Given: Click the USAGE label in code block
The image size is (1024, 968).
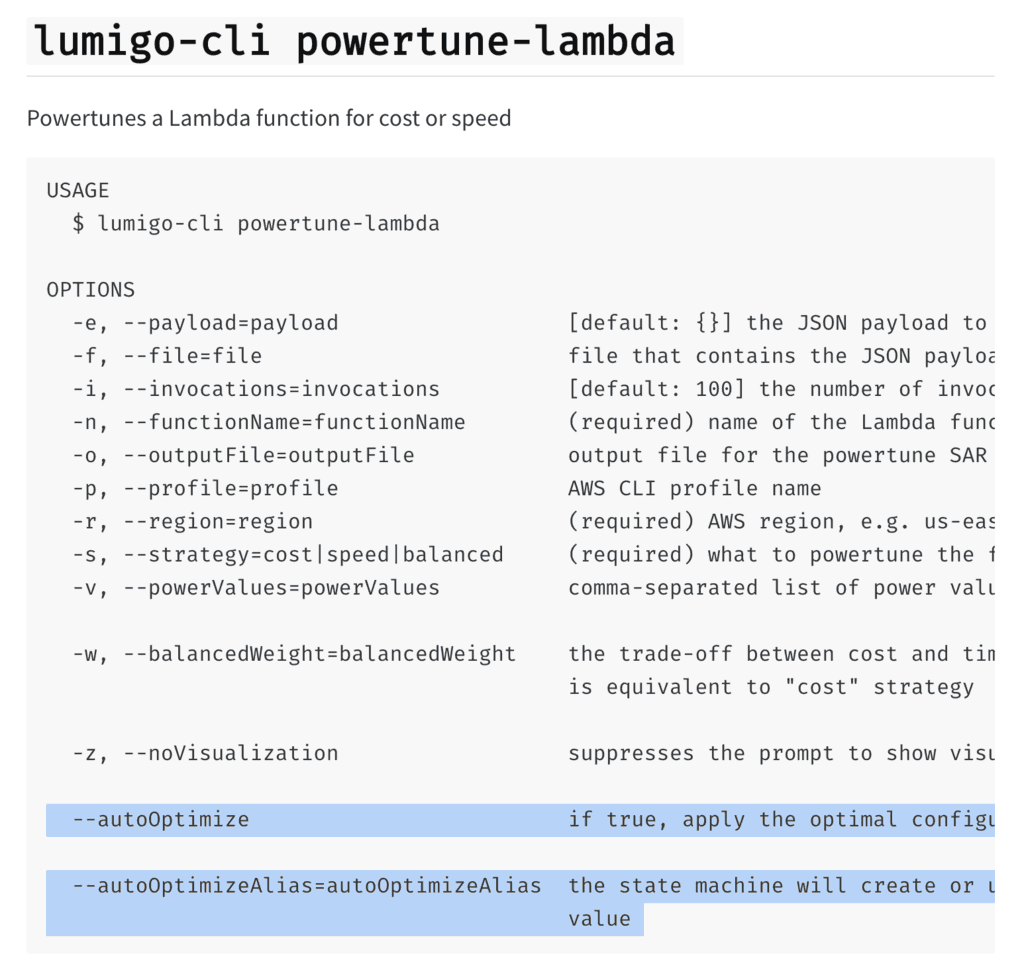Looking at the screenshot, I should (78, 190).
